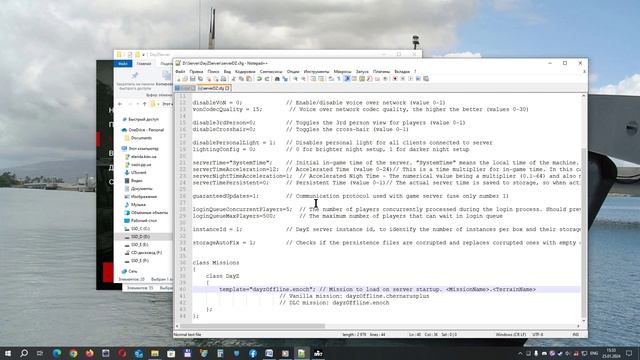Toggle show all characters in toolbar

[x=339, y=79]
